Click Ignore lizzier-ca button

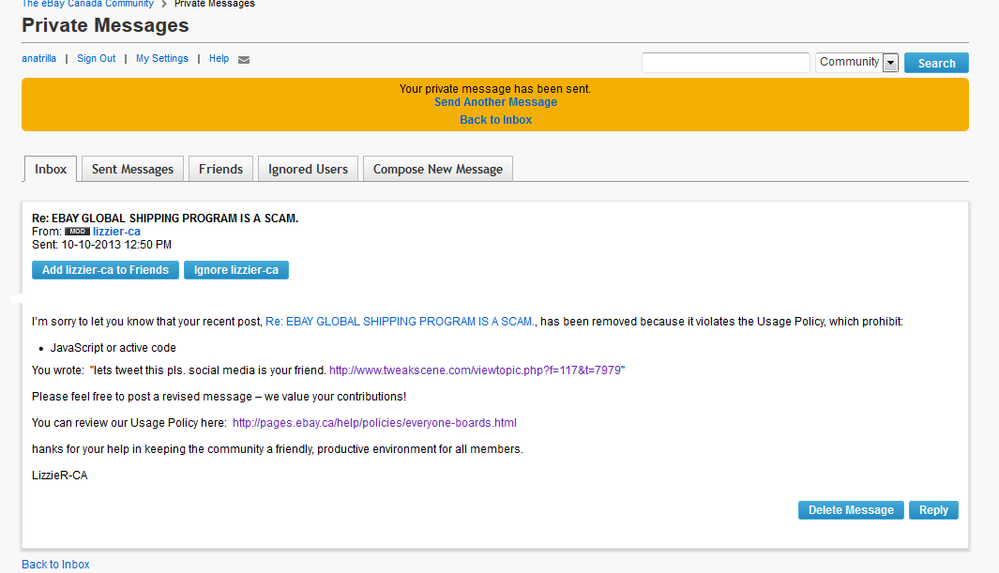pos(236,270)
